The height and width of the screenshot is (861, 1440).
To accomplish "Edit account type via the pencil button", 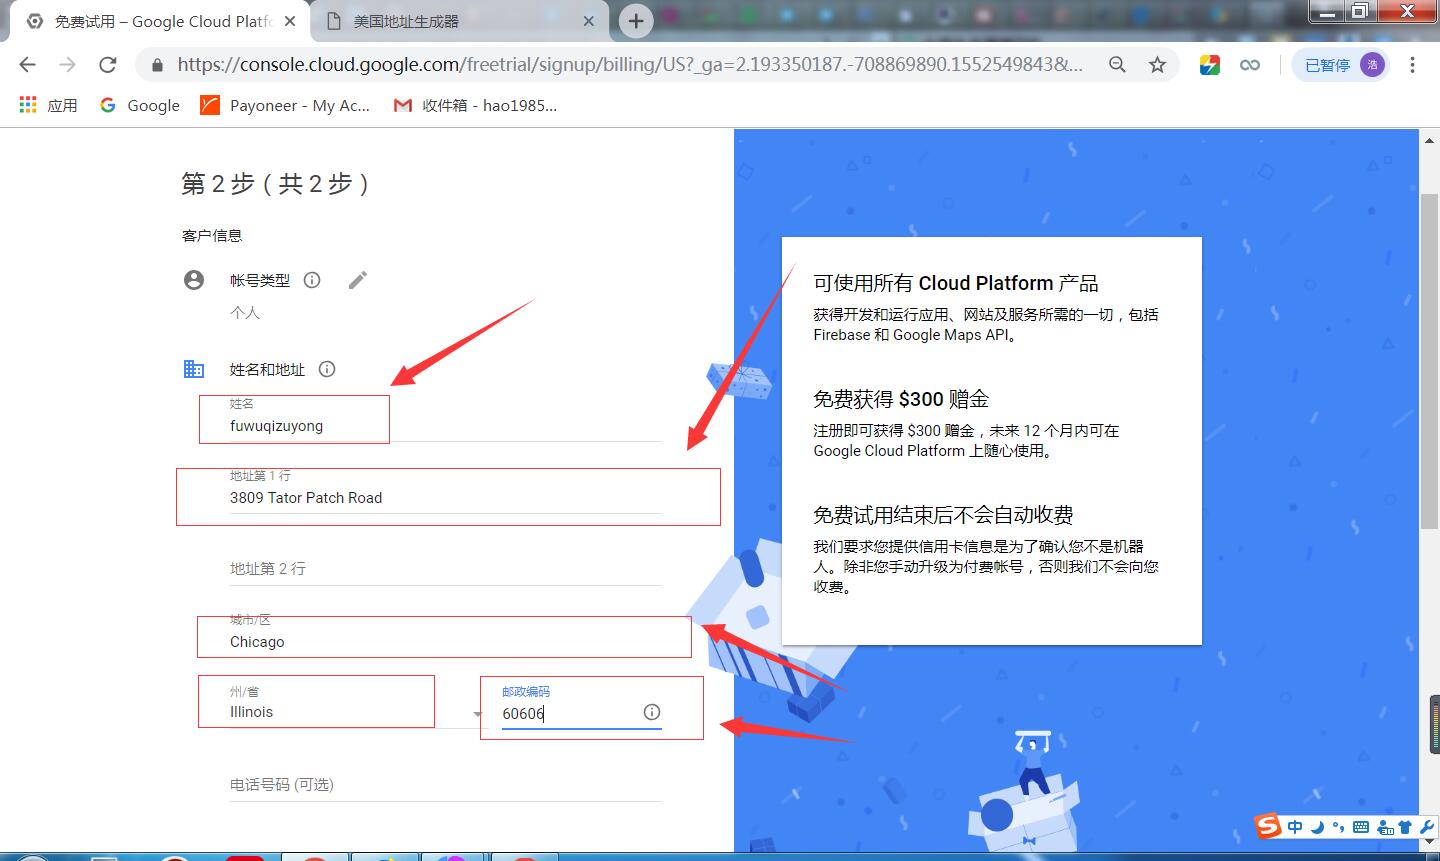I will 357,280.
